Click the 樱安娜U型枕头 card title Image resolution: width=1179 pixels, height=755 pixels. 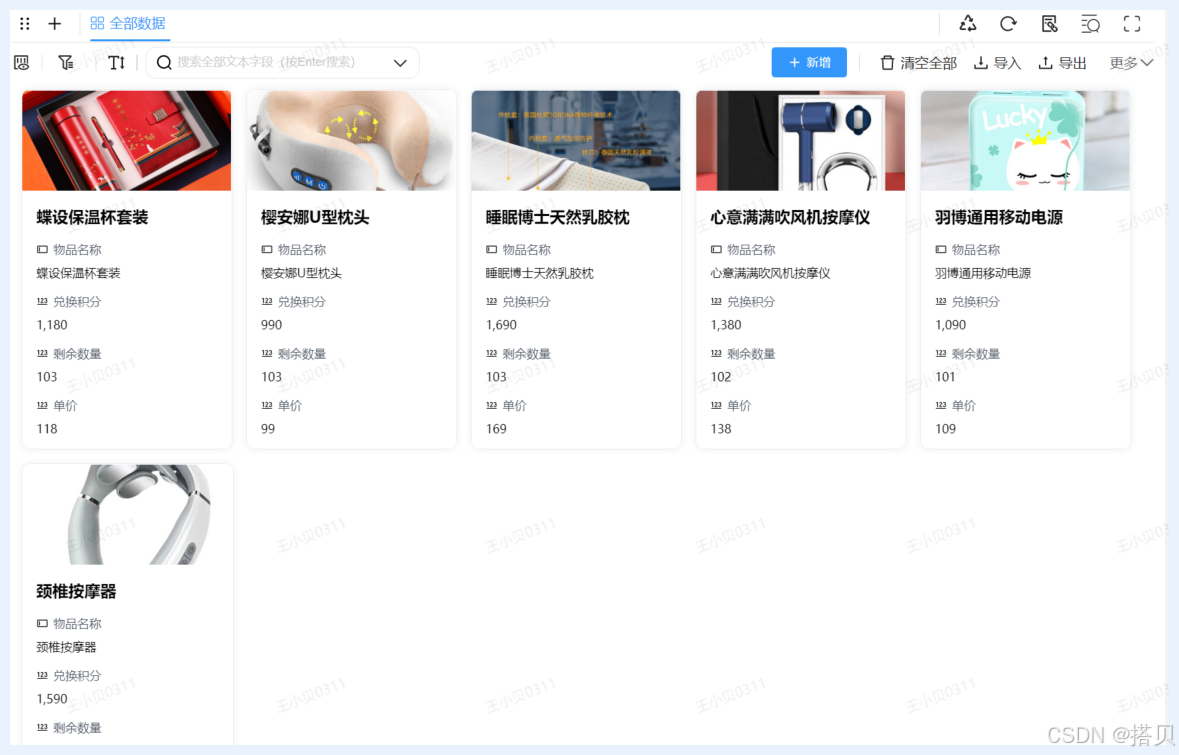[315, 217]
